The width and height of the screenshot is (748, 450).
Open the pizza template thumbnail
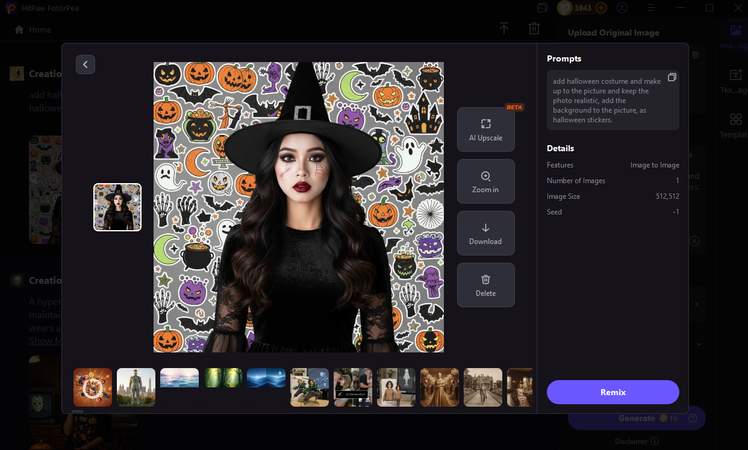[x=93, y=387]
